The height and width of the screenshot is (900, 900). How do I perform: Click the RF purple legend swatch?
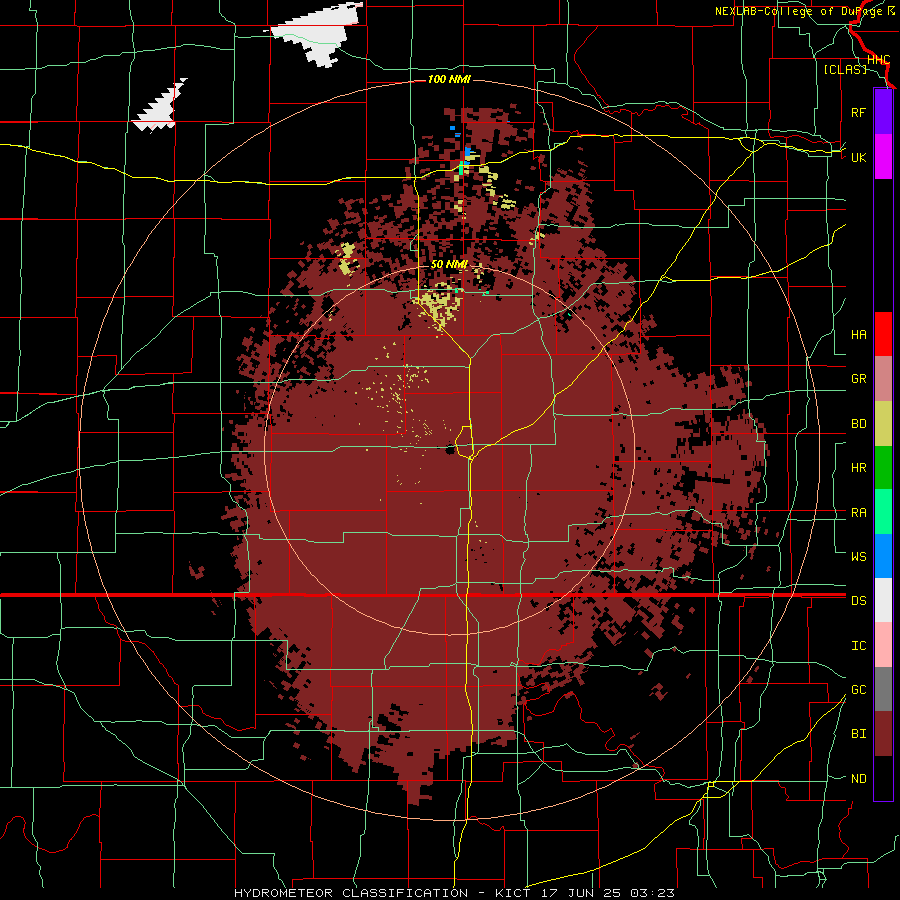click(883, 112)
